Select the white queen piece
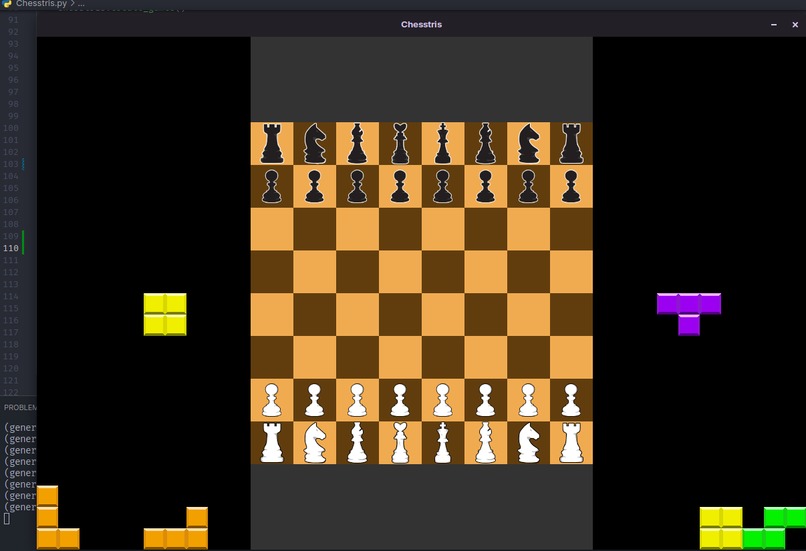 pyautogui.click(x=400, y=443)
